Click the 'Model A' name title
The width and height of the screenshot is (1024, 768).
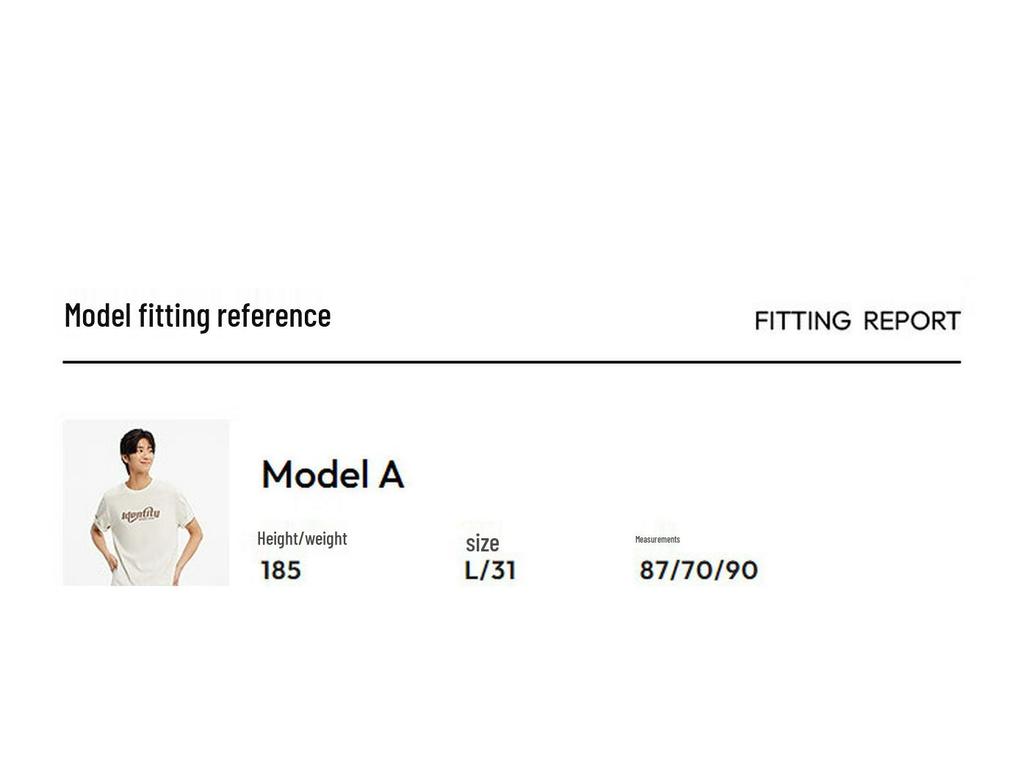click(x=332, y=474)
